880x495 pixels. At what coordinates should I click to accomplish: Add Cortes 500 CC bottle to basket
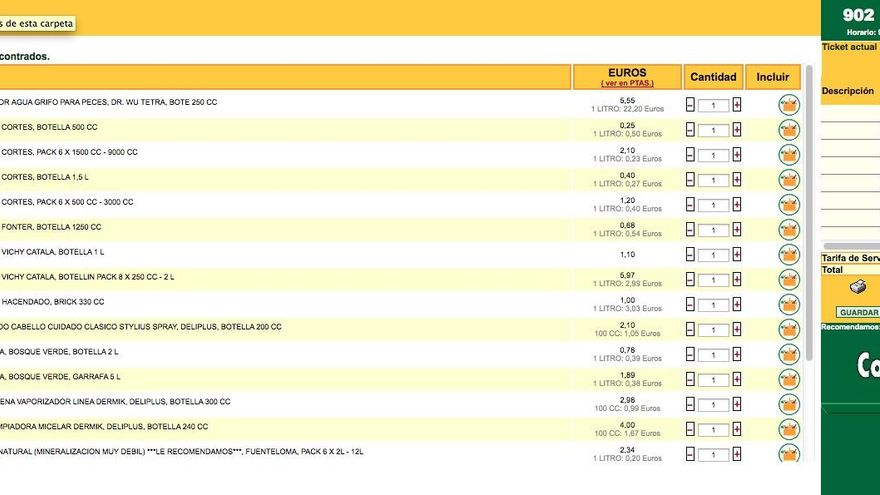[x=789, y=130]
